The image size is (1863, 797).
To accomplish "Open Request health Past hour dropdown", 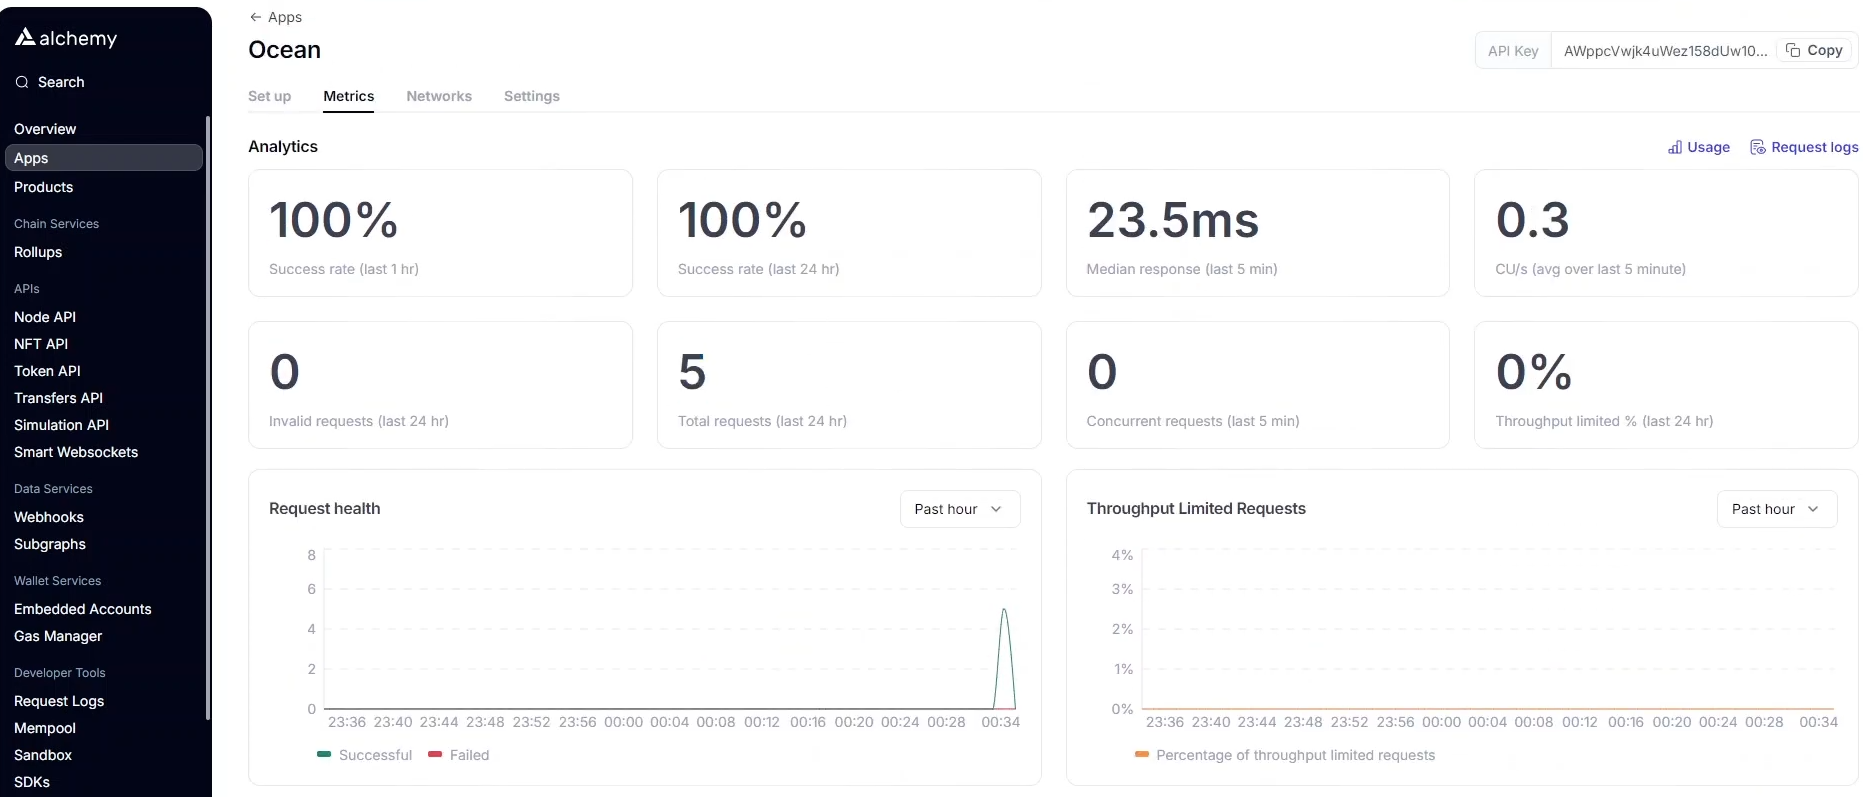I will tap(959, 509).
